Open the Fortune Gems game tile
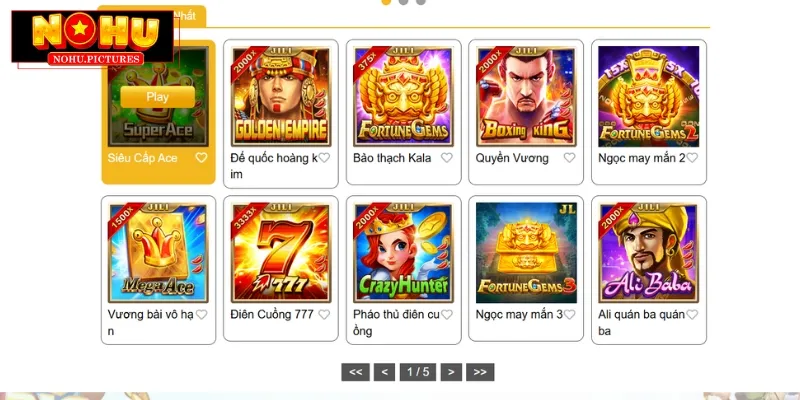 click(x=403, y=96)
